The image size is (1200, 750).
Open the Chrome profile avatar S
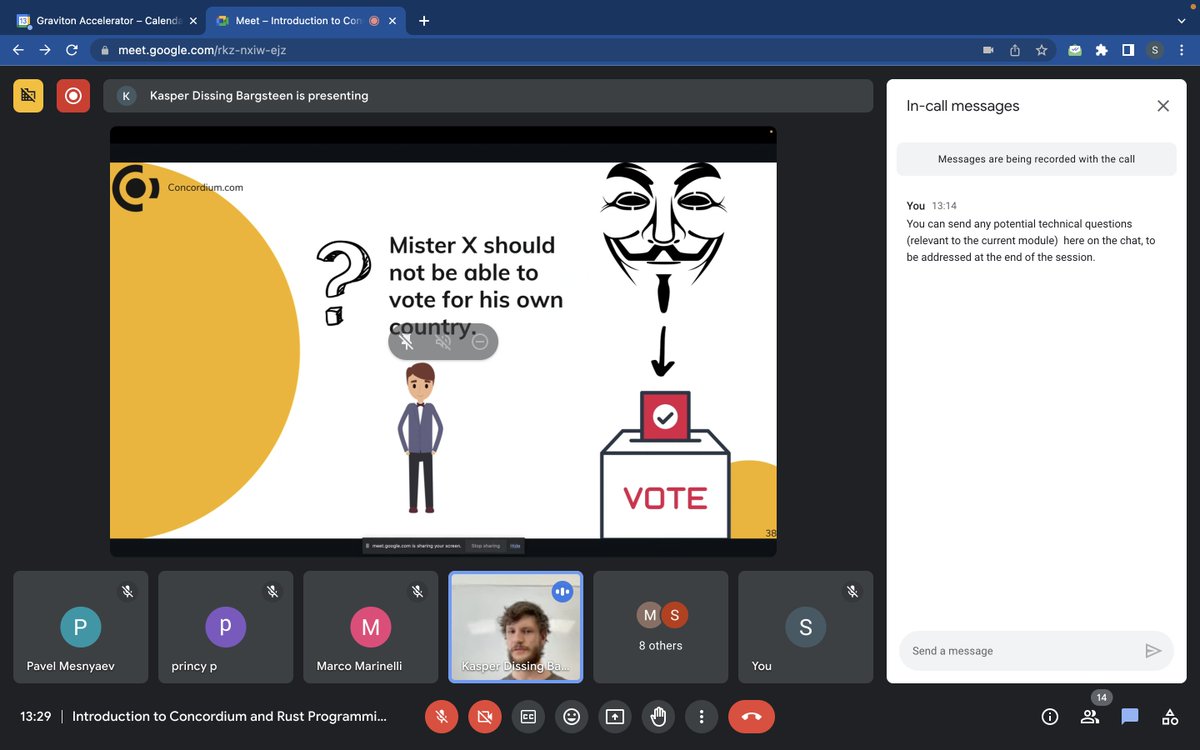click(x=1155, y=50)
